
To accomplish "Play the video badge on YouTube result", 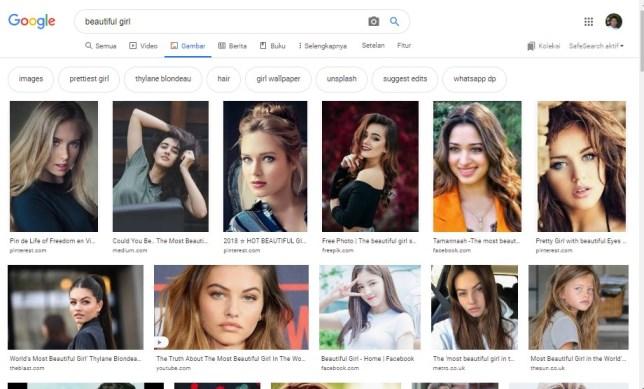I will point(161,342).
